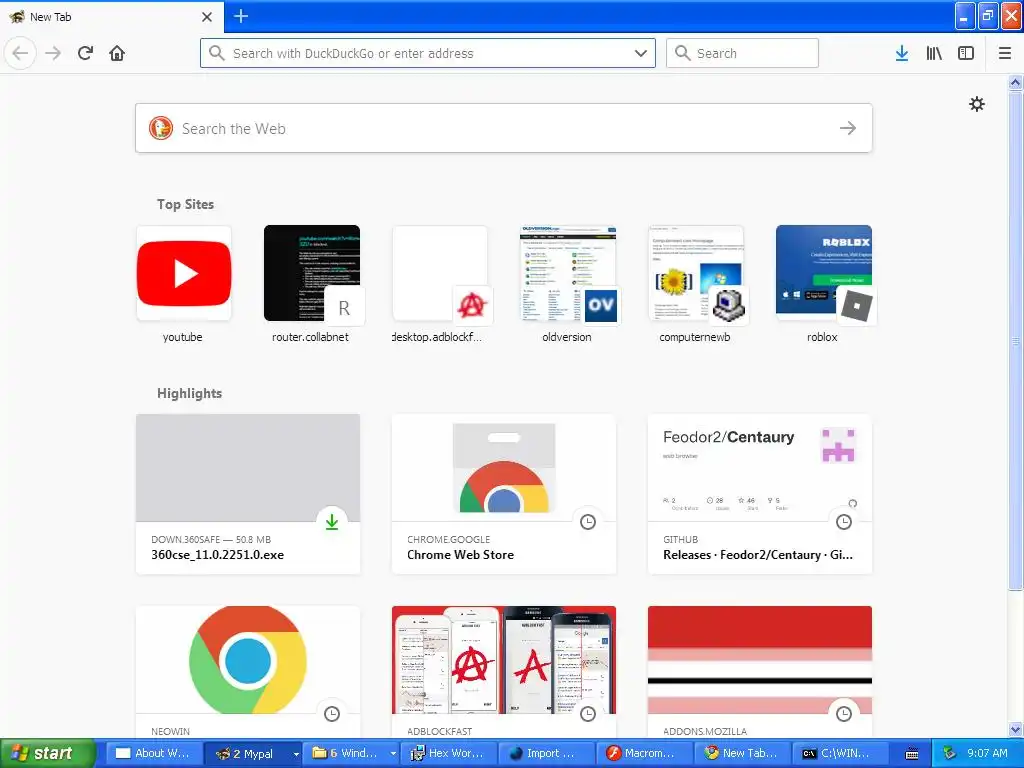1024x768 pixels.
Task: Click the Highlights section heading
Action: tap(189, 393)
